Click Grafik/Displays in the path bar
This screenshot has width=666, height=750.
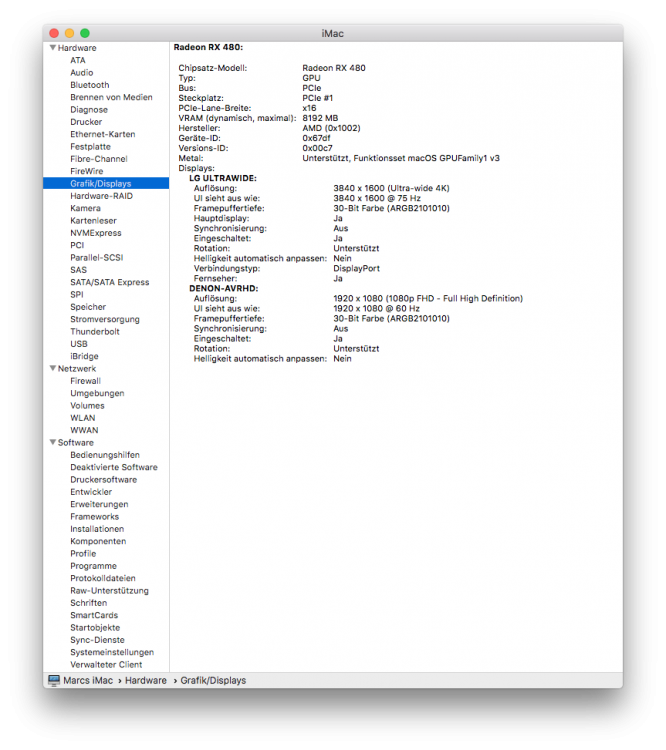(213, 680)
